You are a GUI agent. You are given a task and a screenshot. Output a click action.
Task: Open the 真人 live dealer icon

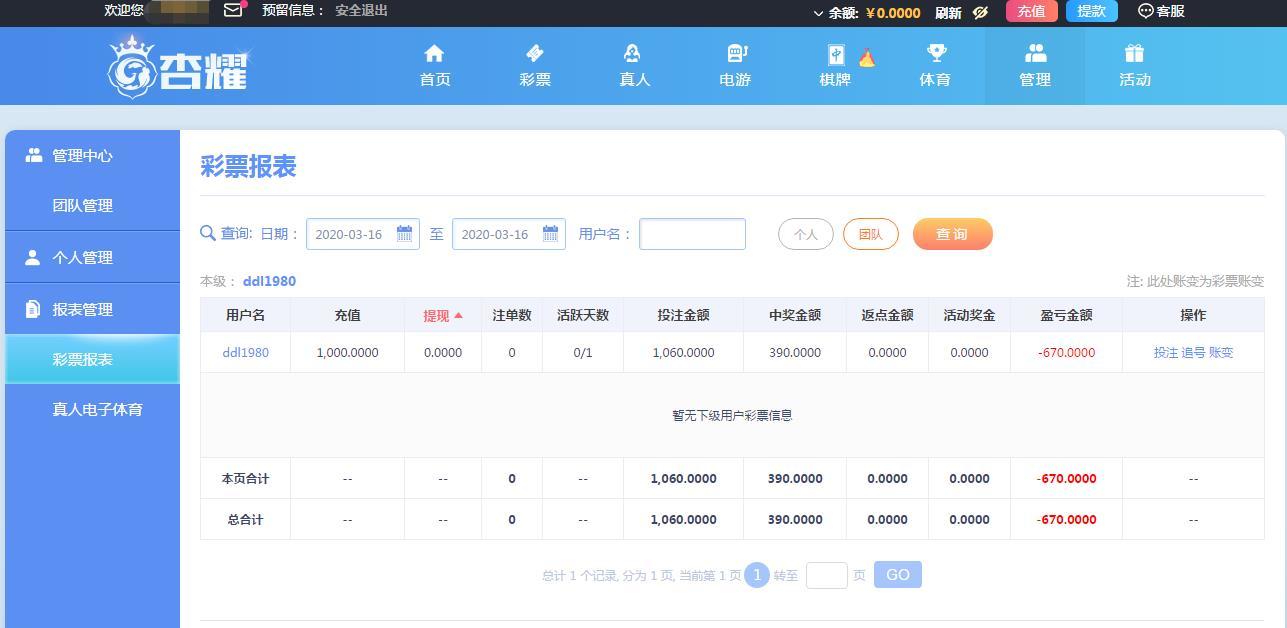pyautogui.click(x=634, y=53)
